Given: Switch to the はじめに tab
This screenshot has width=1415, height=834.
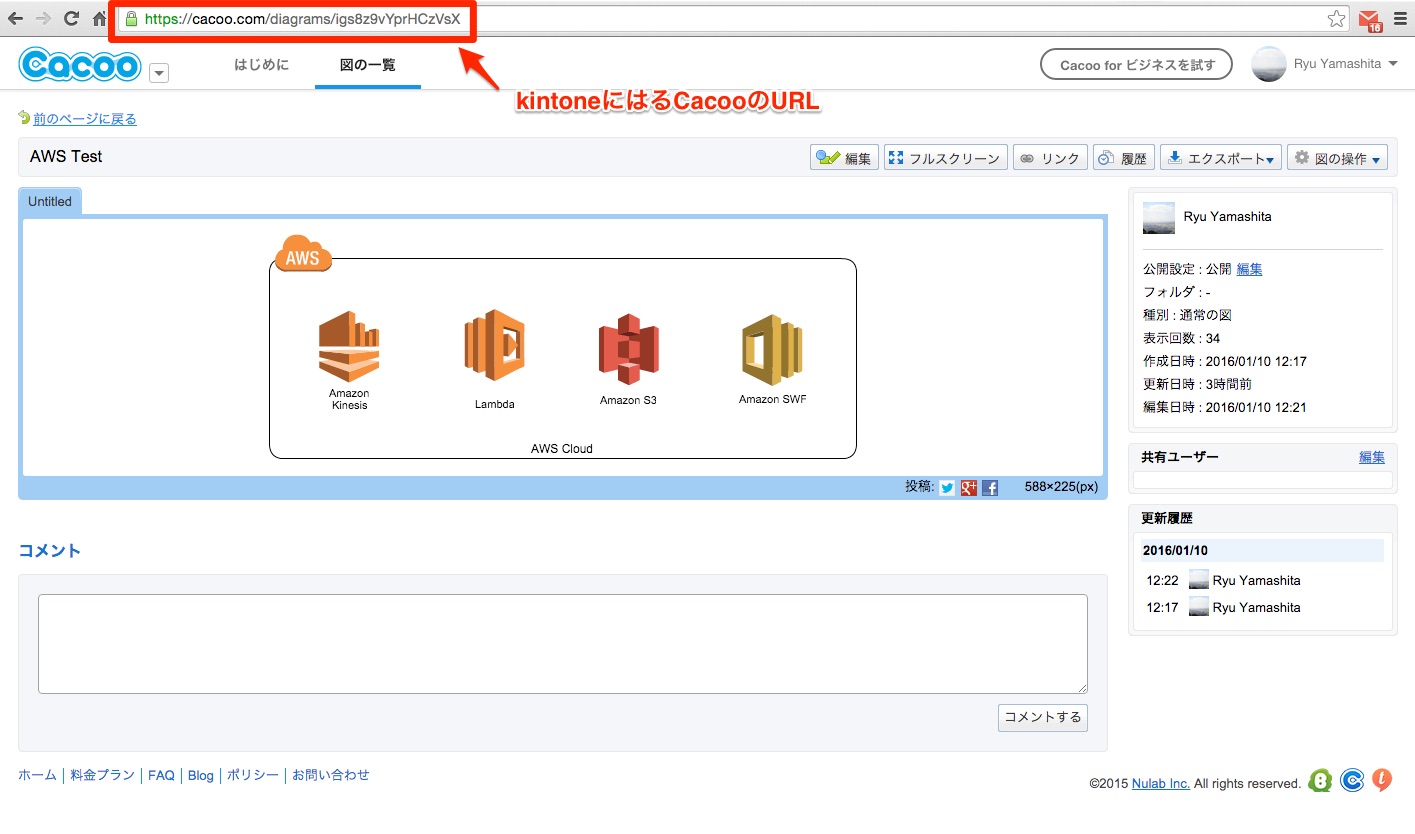Looking at the screenshot, I should tap(261, 65).
